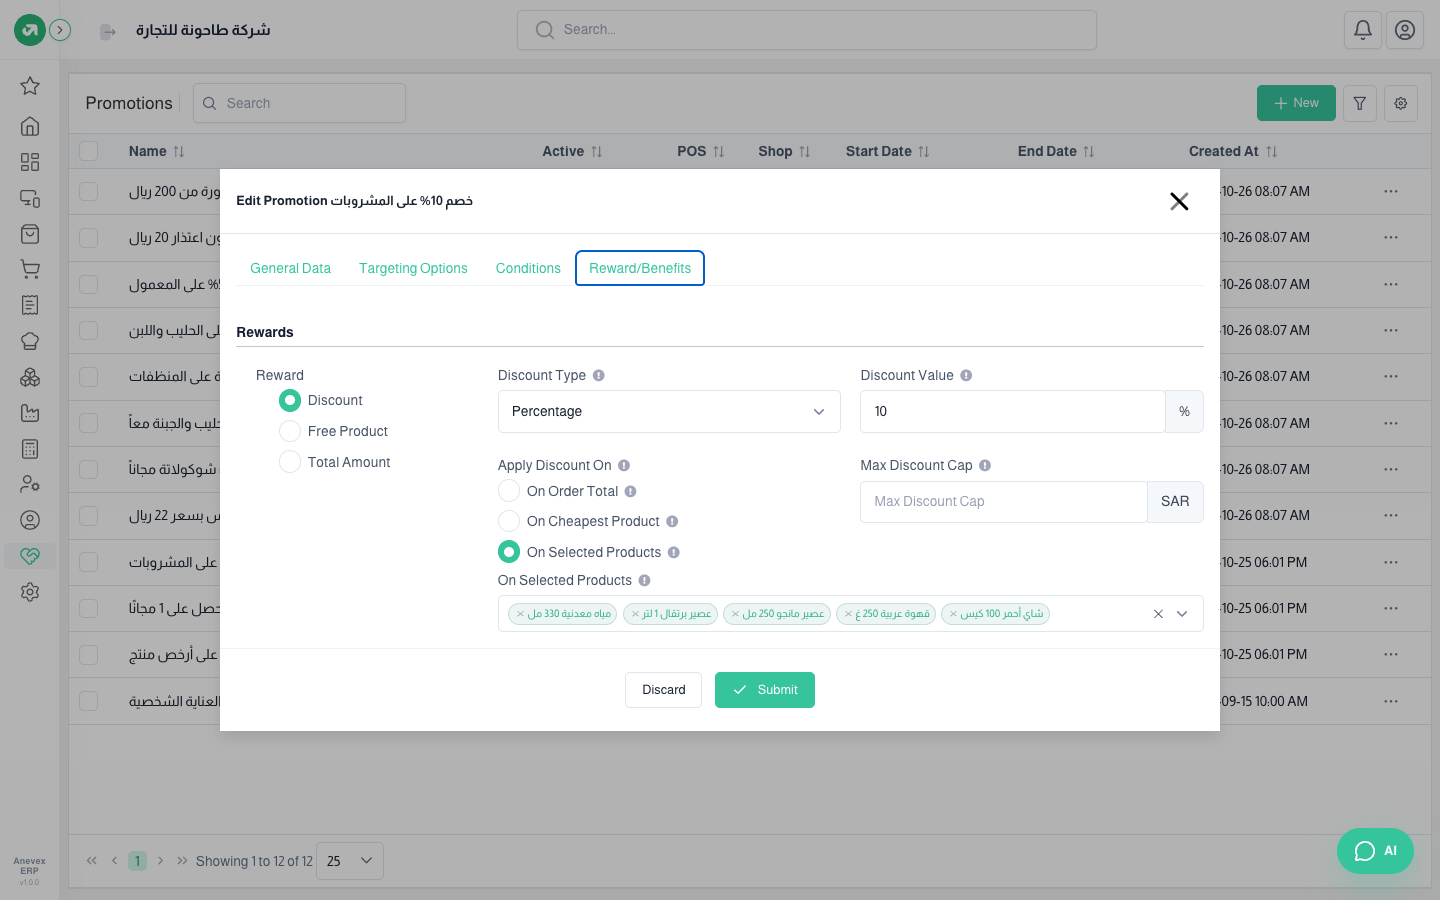This screenshot has height=900, width=1440.
Task: Open the Discount Type Percentage dropdown
Action: click(x=669, y=412)
